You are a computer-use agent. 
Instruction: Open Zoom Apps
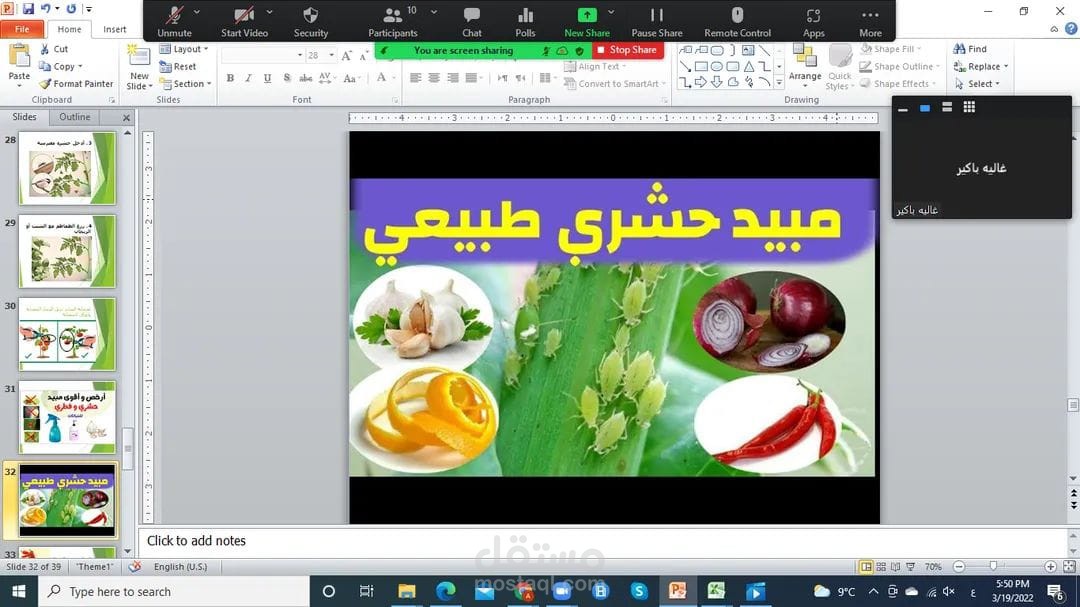tap(813, 21)
